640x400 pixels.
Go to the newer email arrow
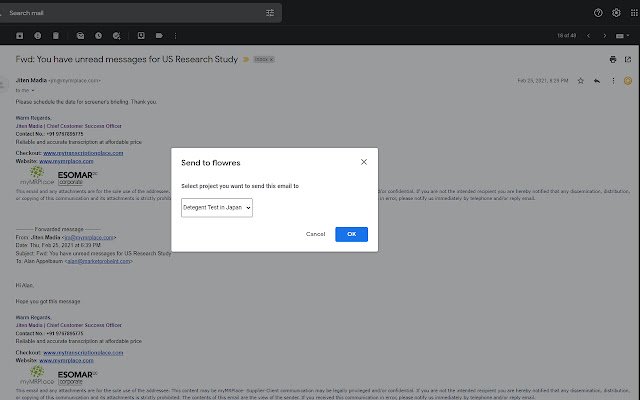[x=589, y=36]
